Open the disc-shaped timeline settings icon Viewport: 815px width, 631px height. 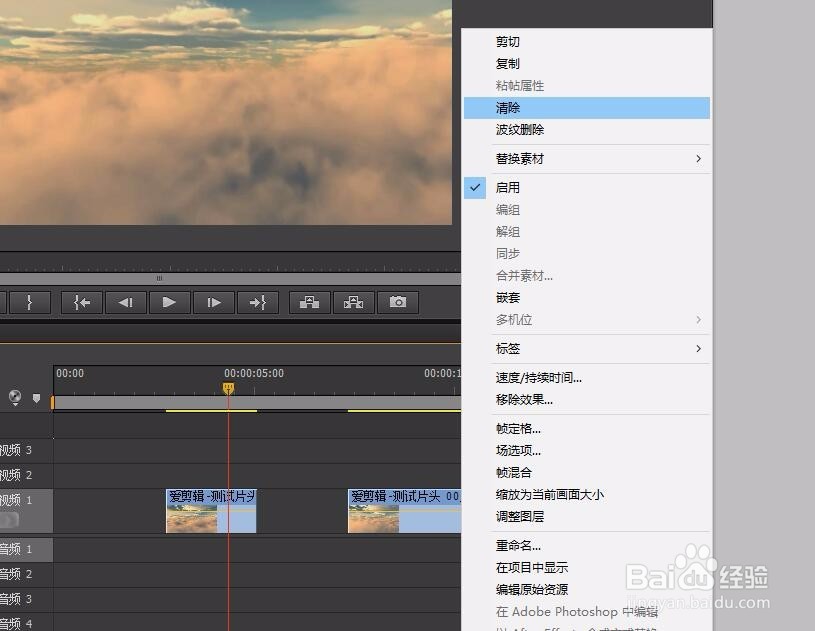pos(15,397)
